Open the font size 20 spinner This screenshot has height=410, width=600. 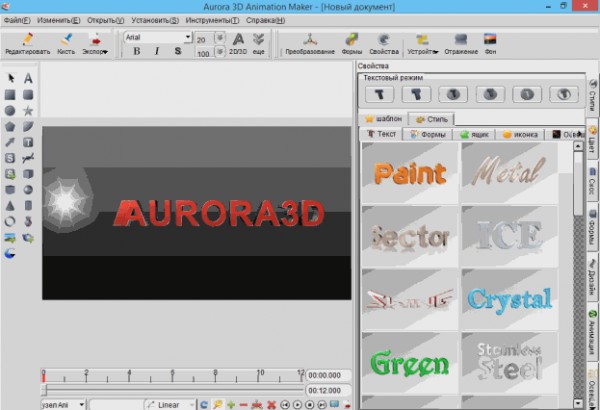point(220,38)
